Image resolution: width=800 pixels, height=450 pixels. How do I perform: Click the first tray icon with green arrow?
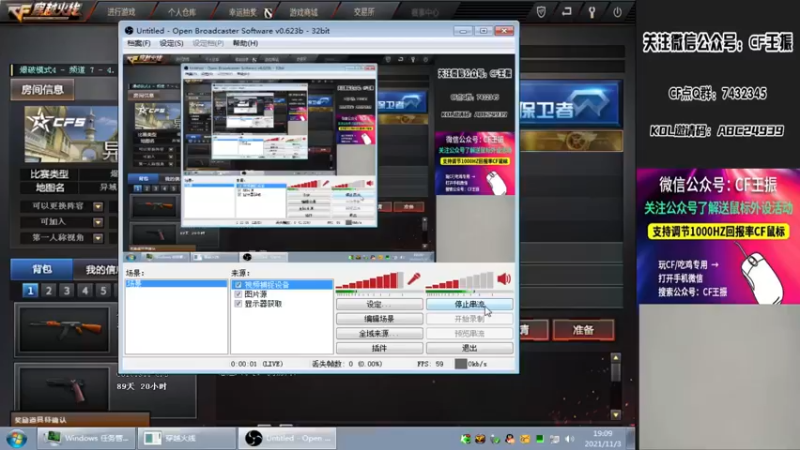tap(465, 439)
